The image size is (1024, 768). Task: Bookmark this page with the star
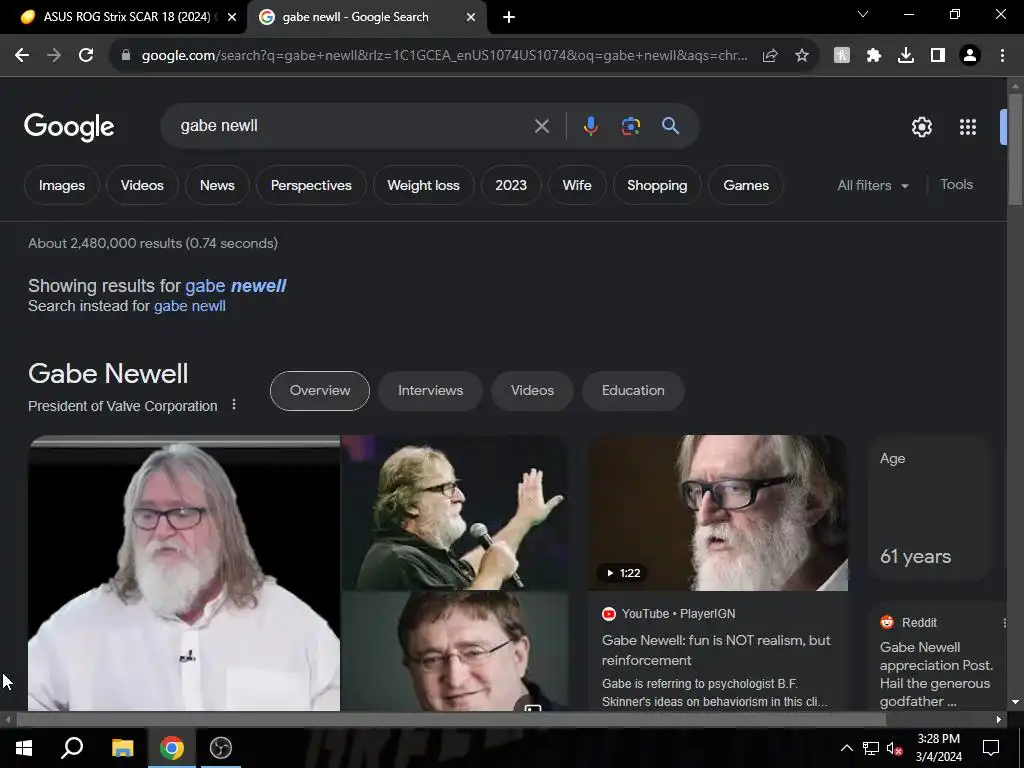pyautogui.click(x=802, y=56)
